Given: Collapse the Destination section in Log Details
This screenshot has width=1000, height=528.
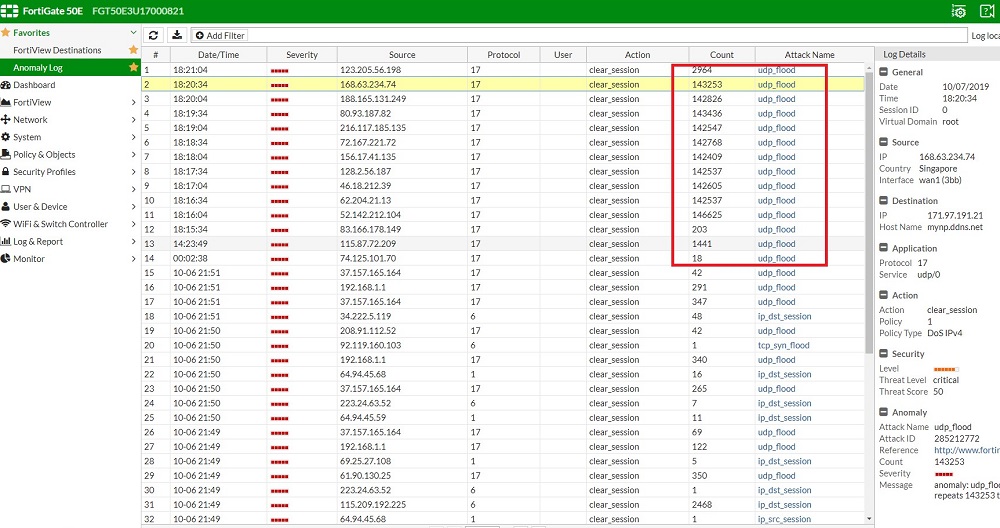Looking at the screenshot, I should (x=884, y=200).
